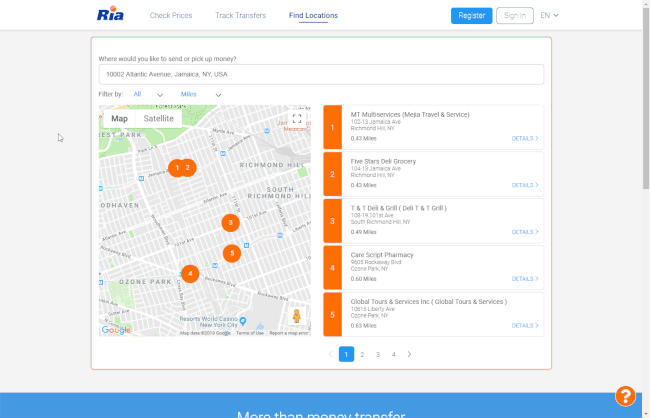Screen dimensions: 650x418
Task: Select map marker number 3
Action: pyautogui.click(x=230, y=223)
